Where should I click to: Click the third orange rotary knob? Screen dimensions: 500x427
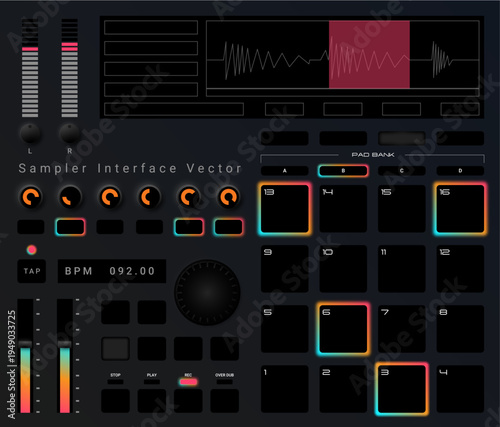coord(110,197)
